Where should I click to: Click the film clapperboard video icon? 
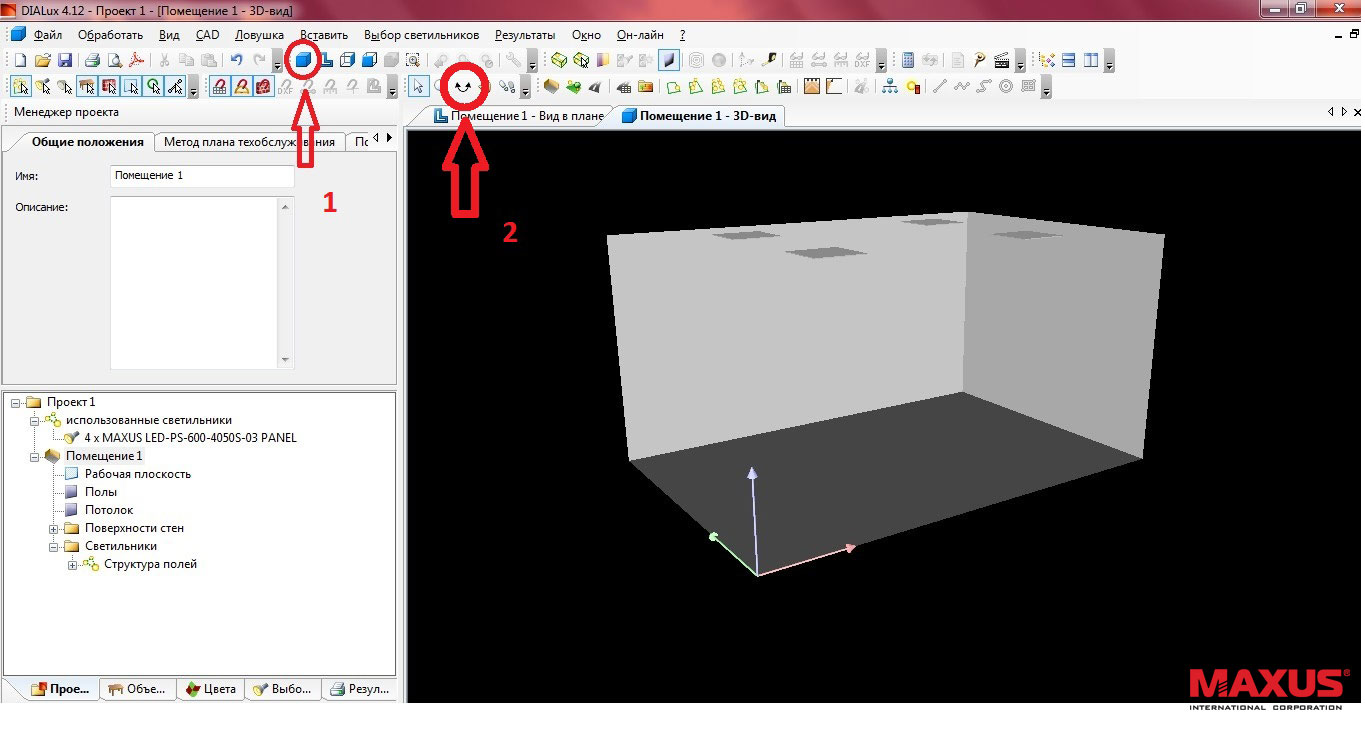(x=1002, y=61)
